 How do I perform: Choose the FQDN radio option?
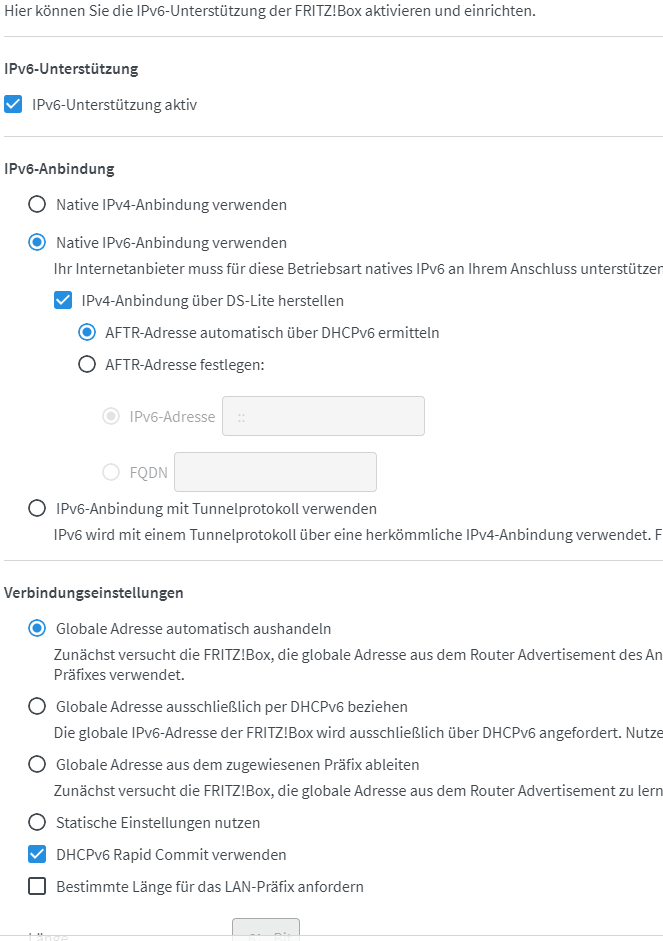(x=111, y=472)
